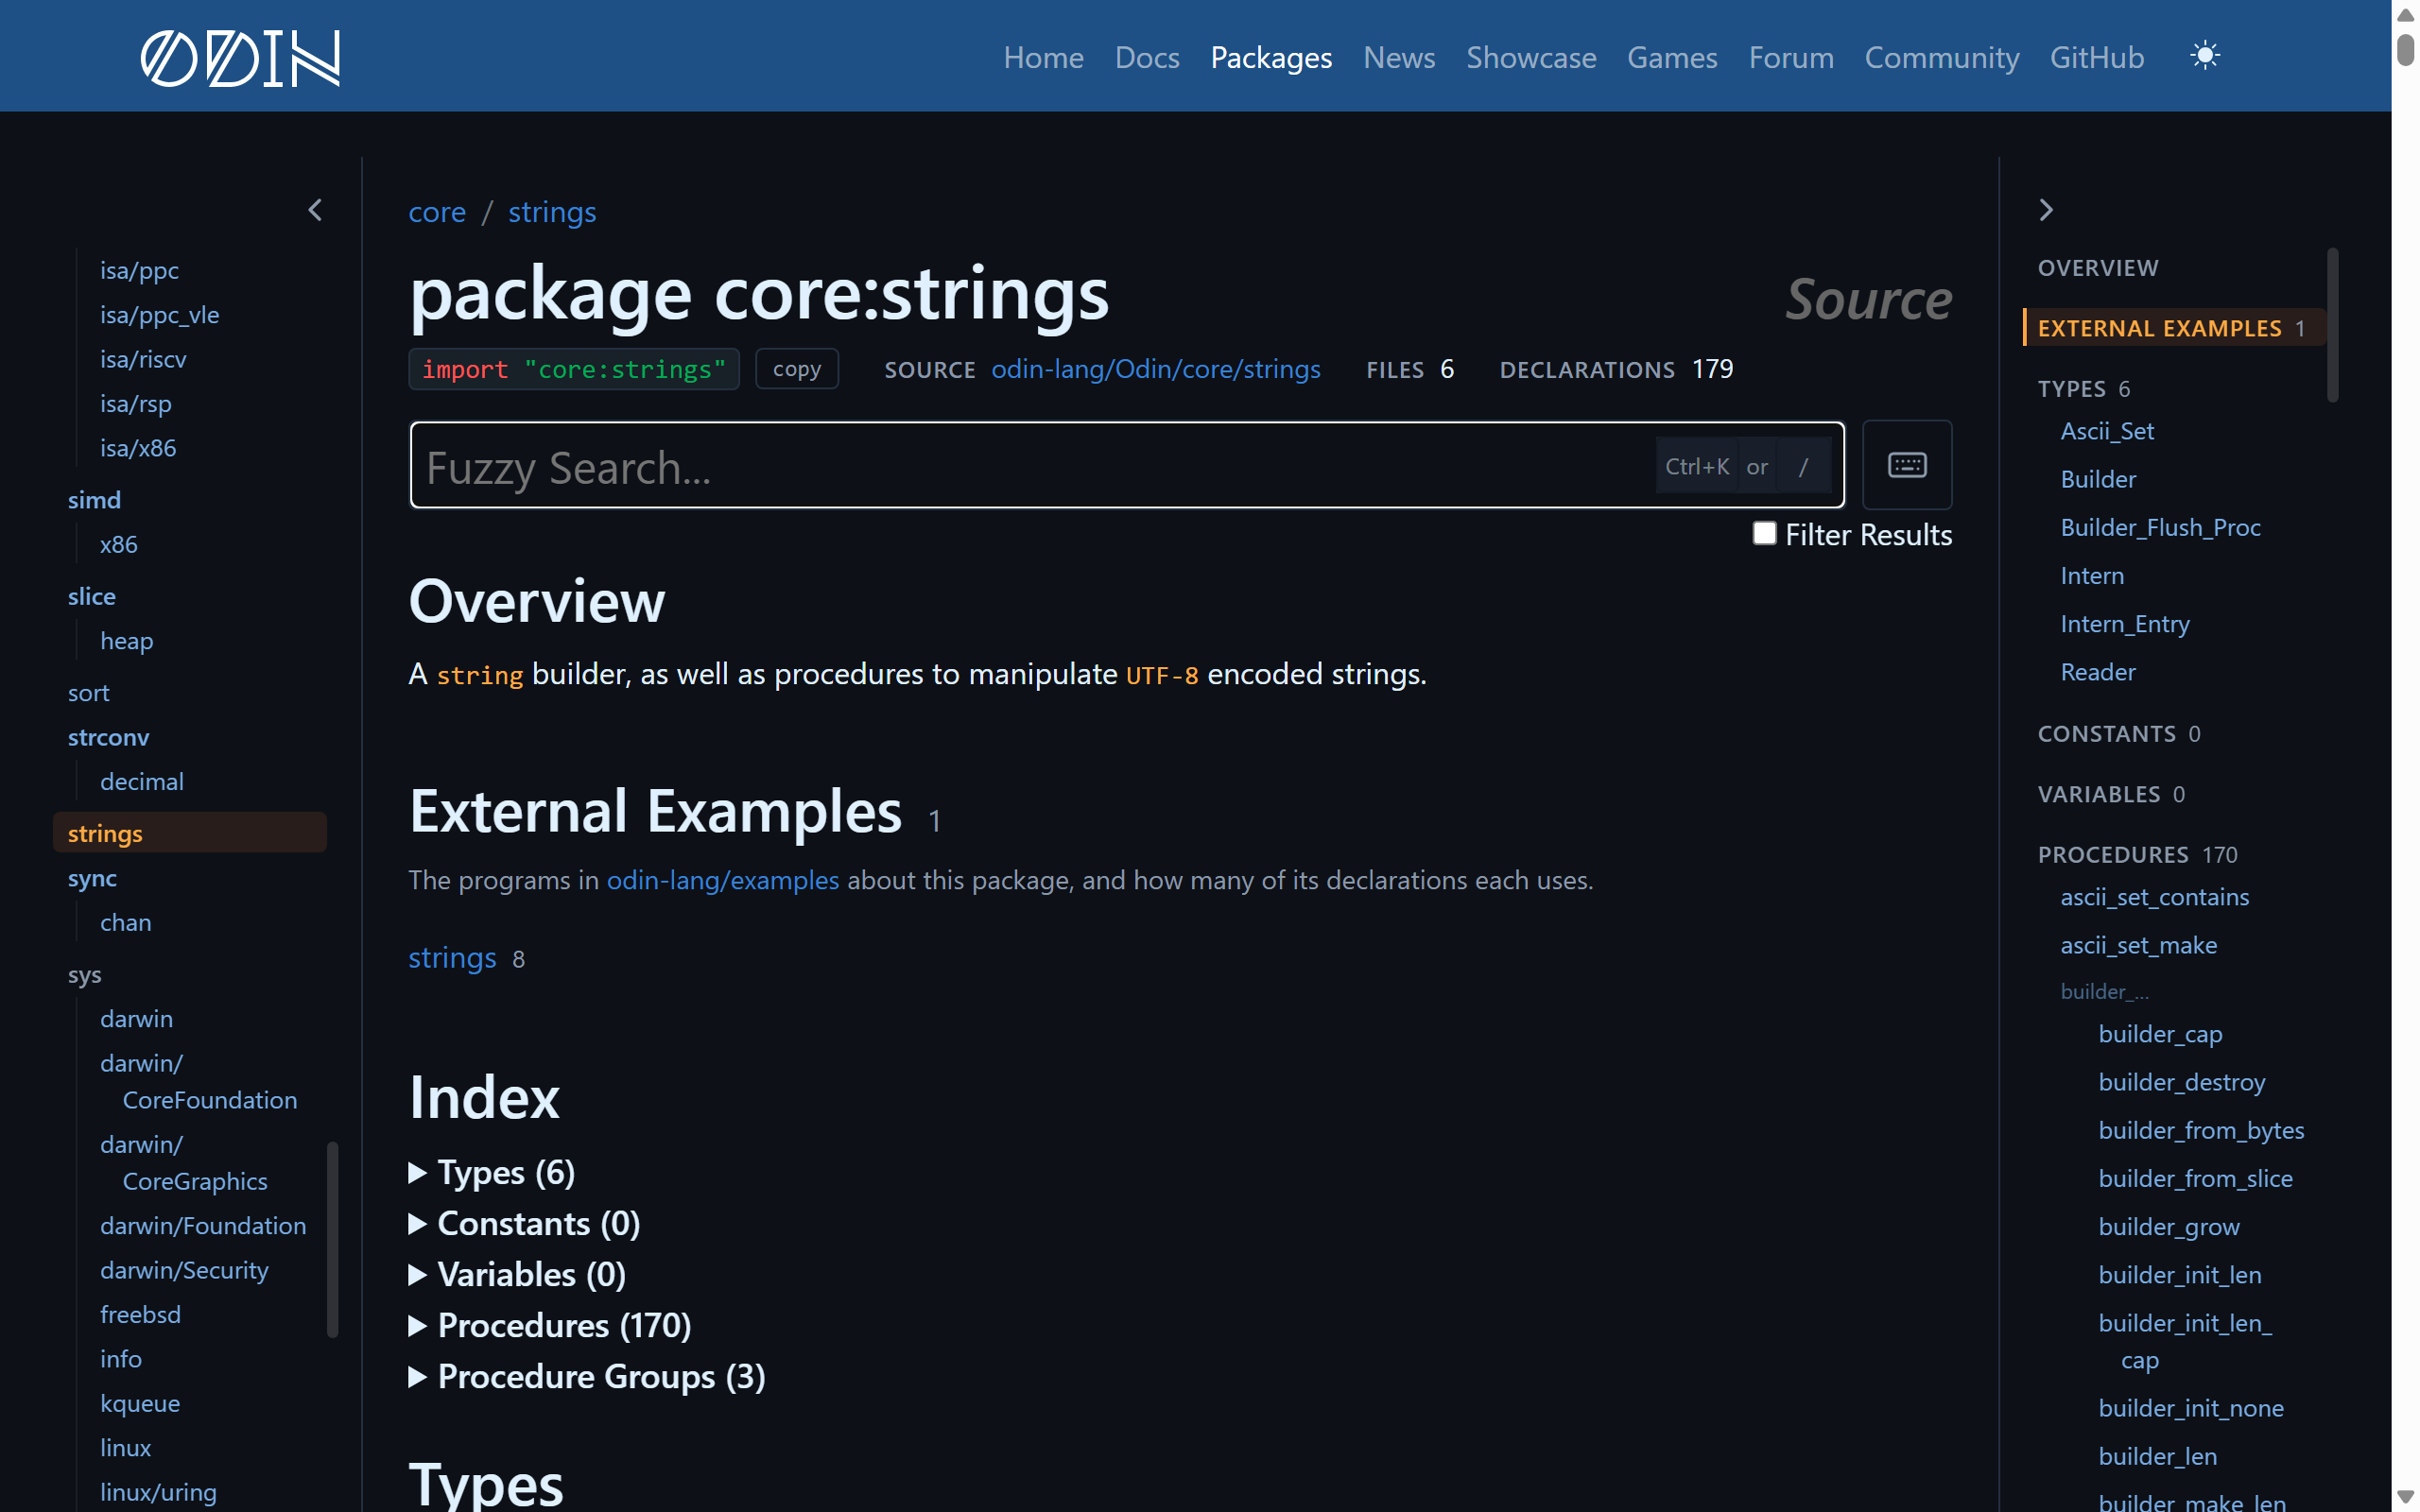Open the Home nav item
This screenshot has width=2420, height=1512.
pos(1043,57)
